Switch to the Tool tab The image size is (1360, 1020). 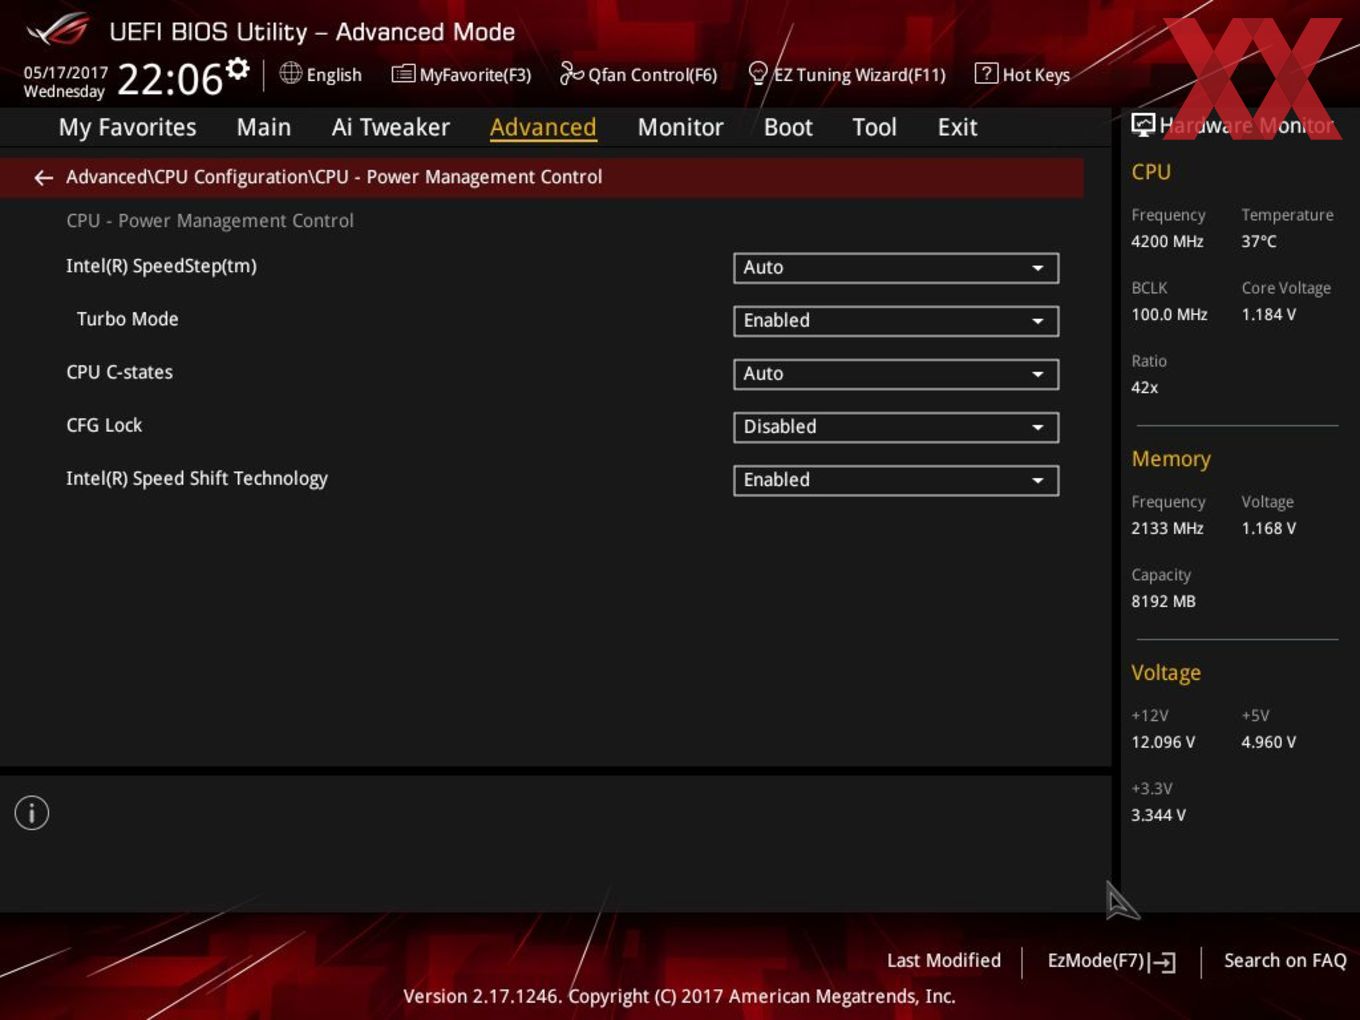tap(875, 127)
